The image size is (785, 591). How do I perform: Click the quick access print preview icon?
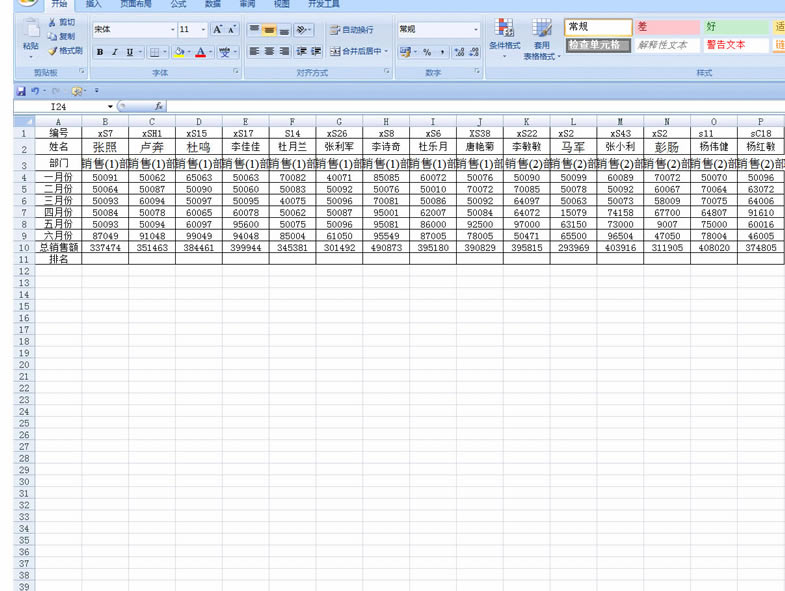(77, 91)
